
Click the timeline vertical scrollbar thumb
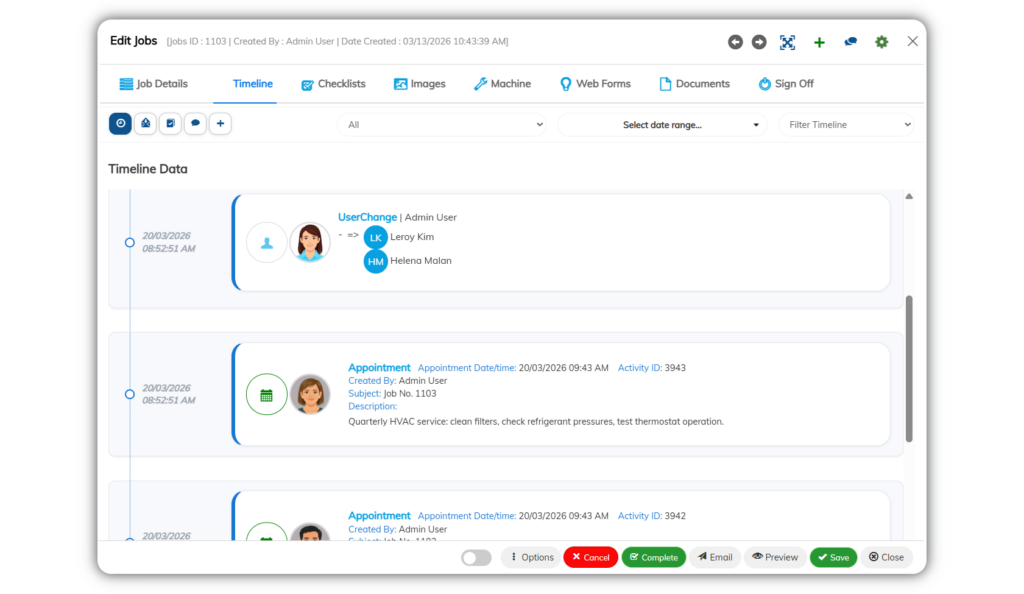[909, 369]
